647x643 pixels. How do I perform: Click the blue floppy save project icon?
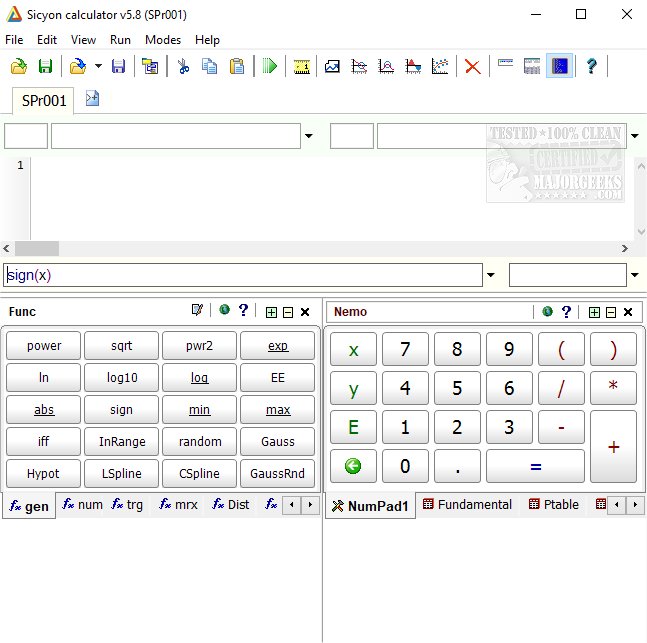click(118, 66)
